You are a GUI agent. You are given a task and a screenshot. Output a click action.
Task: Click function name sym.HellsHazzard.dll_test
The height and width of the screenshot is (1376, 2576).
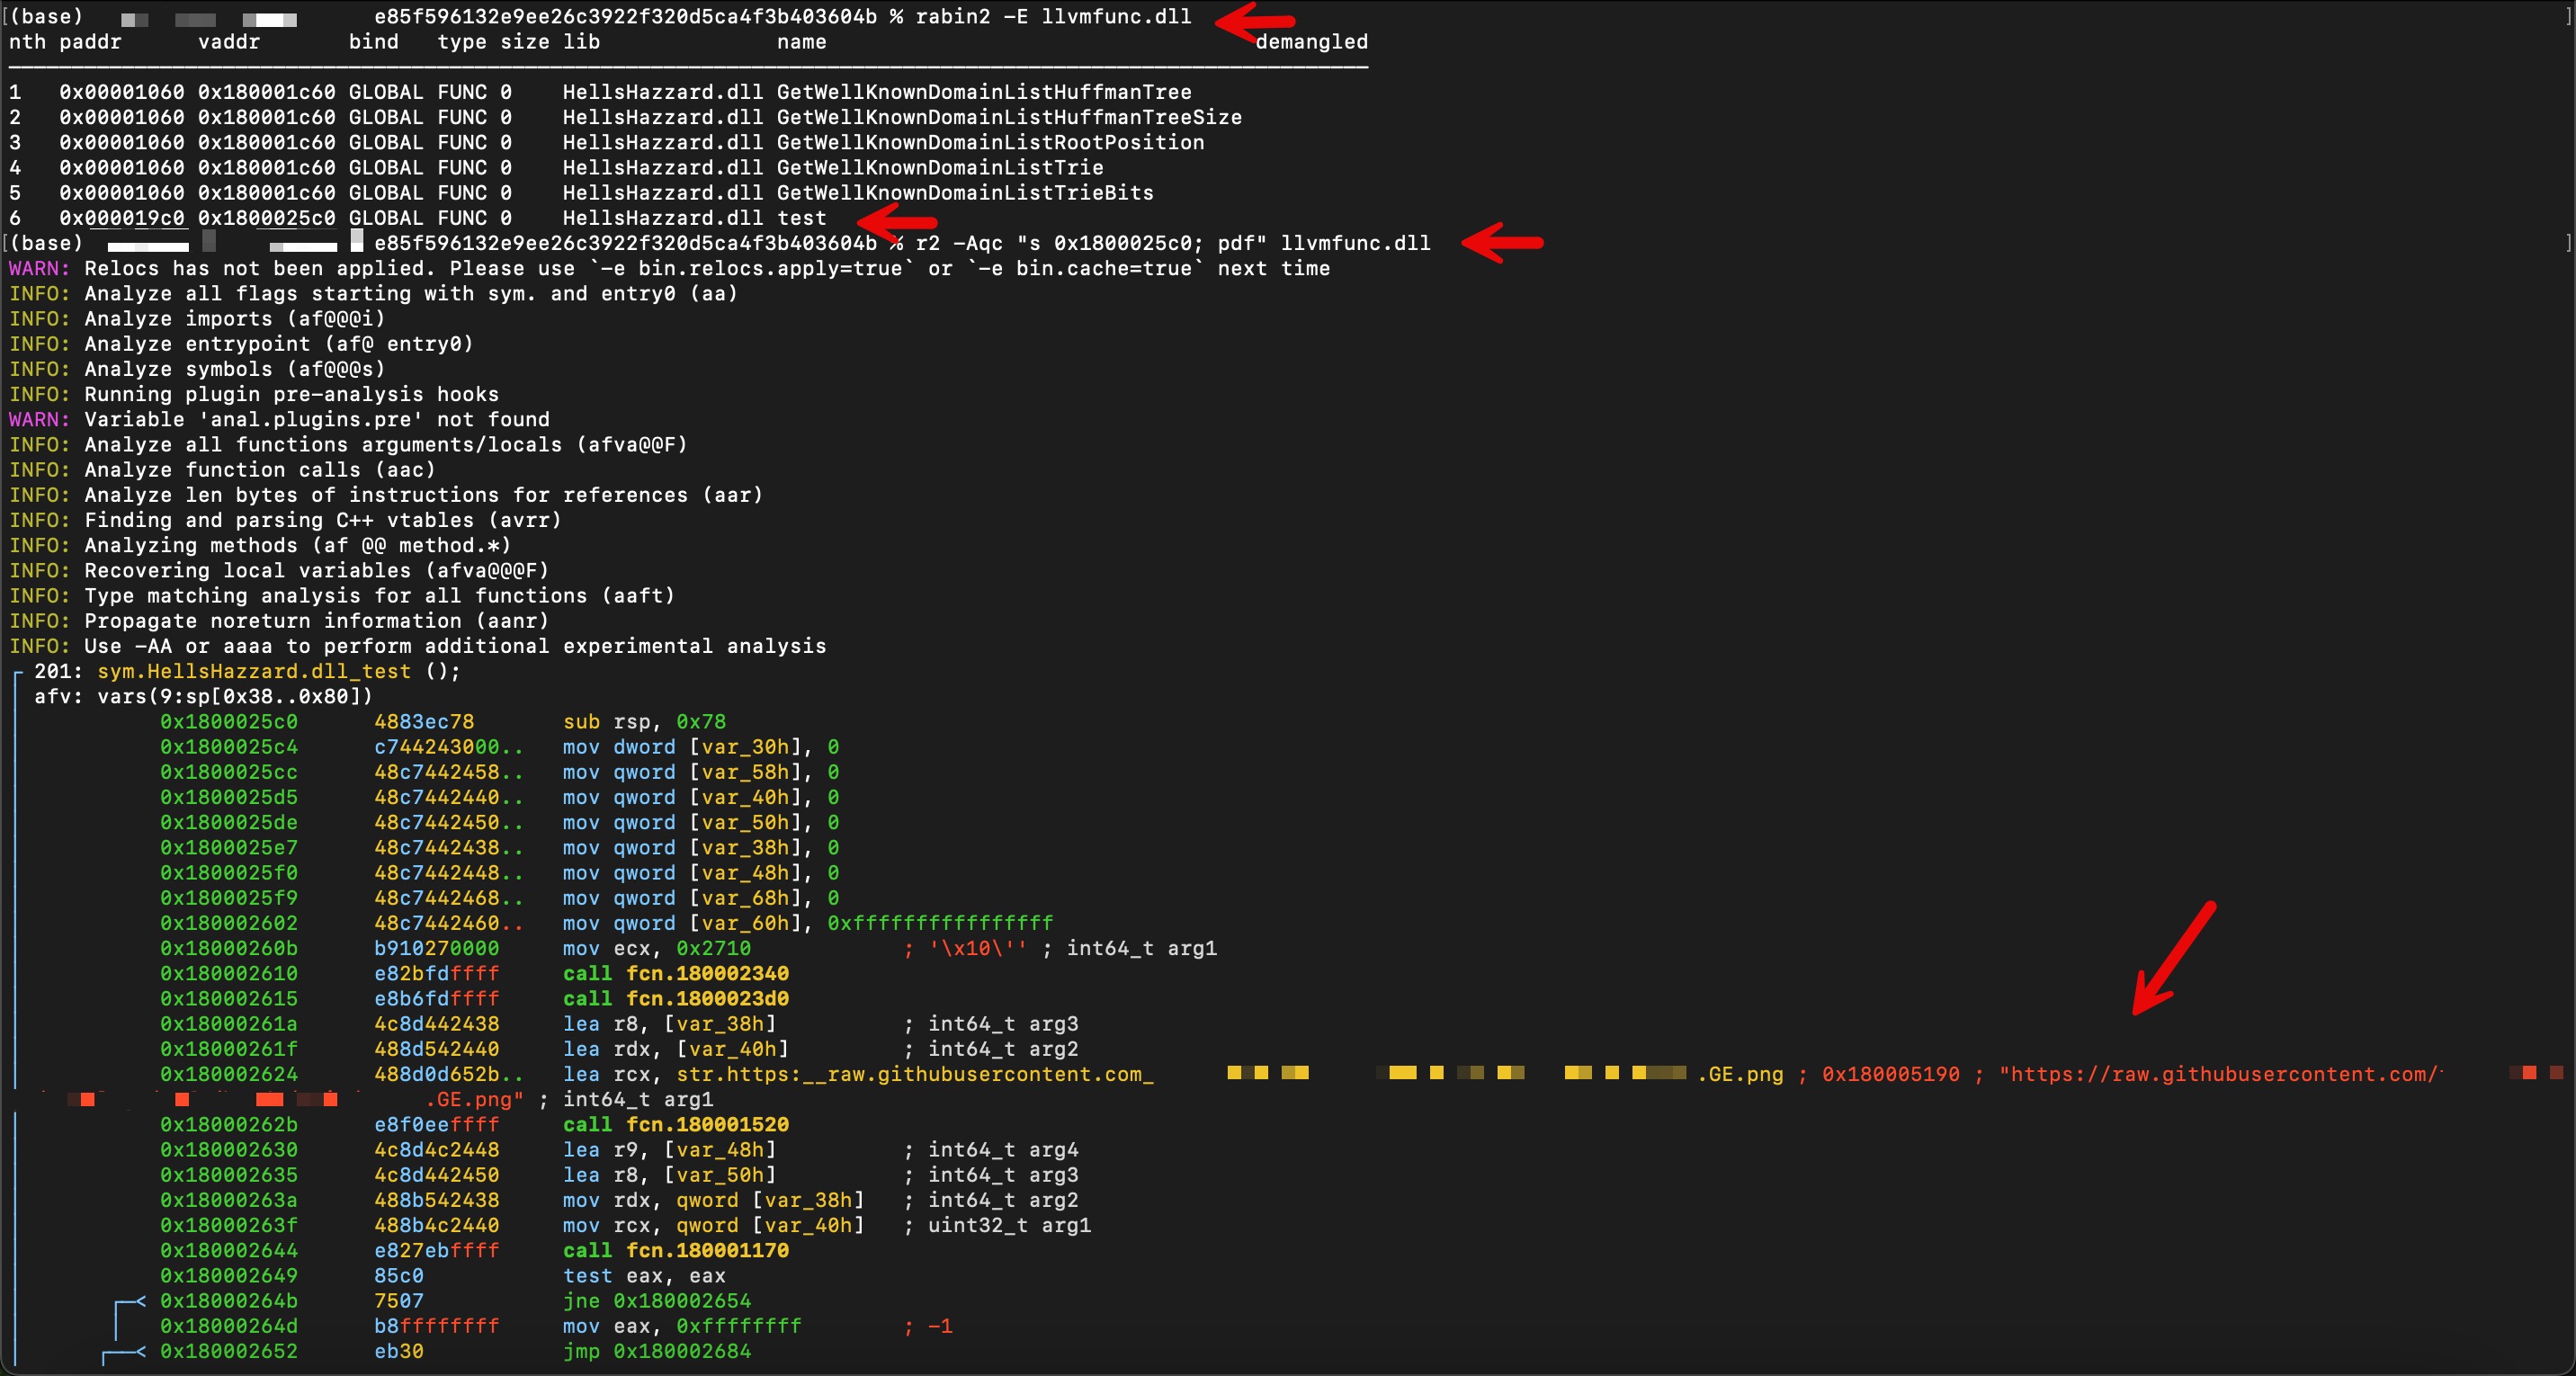[254, 671]
